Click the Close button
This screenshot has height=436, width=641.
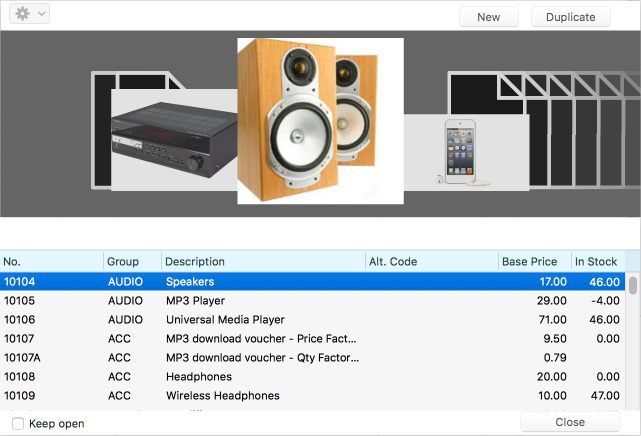tap(570, 422)
